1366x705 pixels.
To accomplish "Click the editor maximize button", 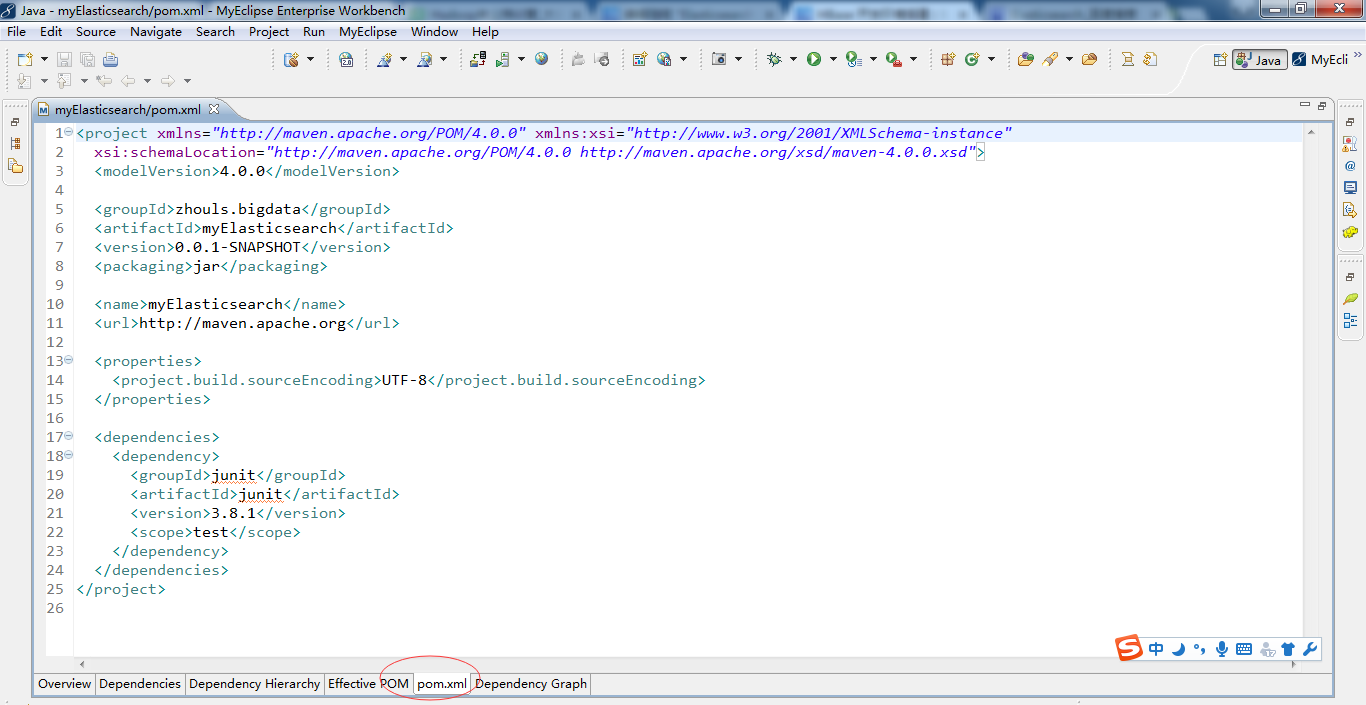I will [x=1322, y=105].
